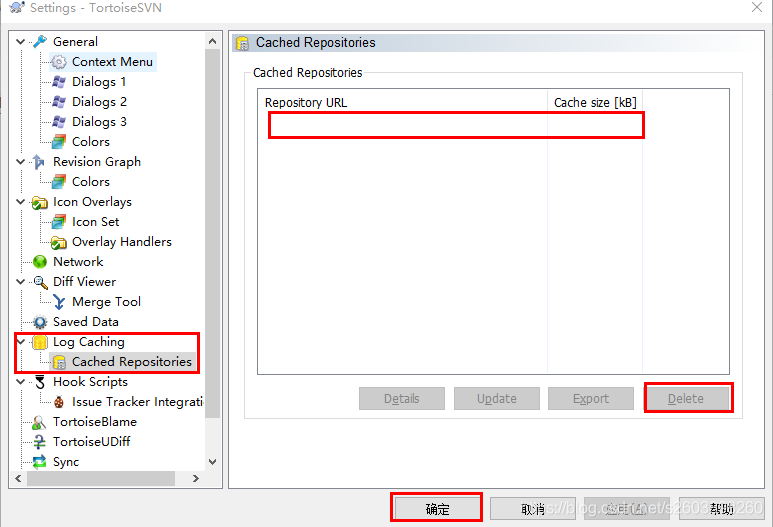
Task: Collapse the Icon Overlays node
Action: tap(21, 202)
